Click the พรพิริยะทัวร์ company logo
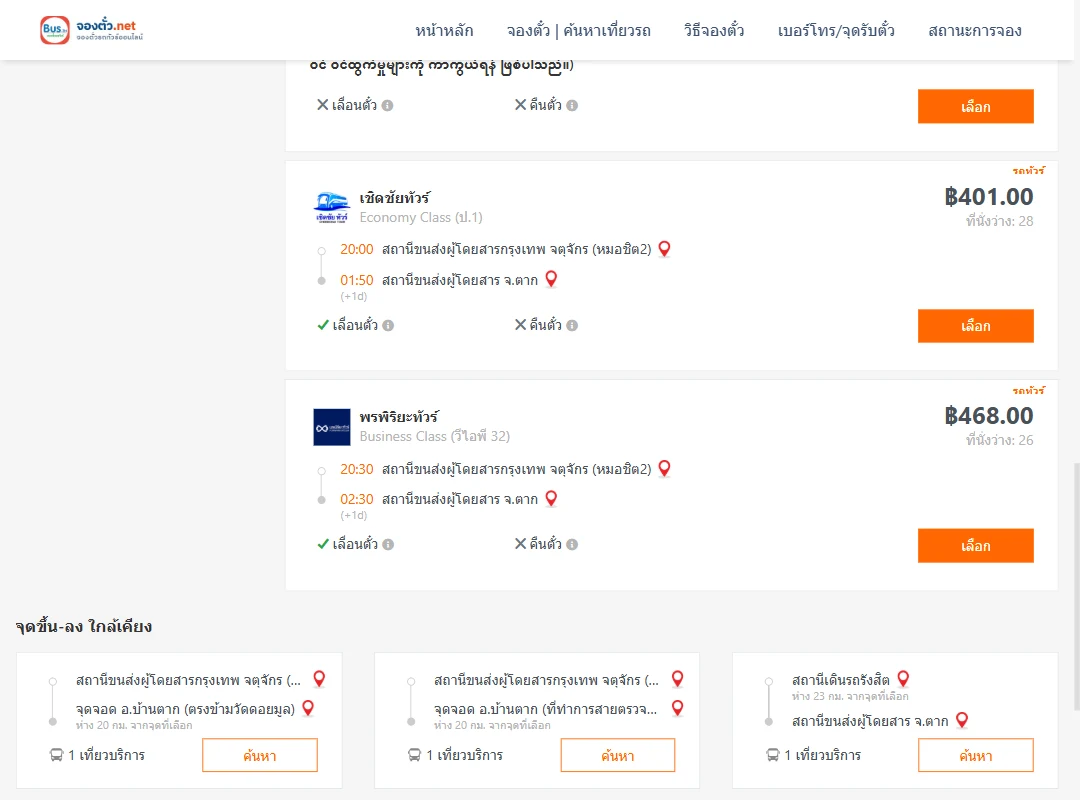The width and height of the screenshot is (1080, 800). pos(332,427)
